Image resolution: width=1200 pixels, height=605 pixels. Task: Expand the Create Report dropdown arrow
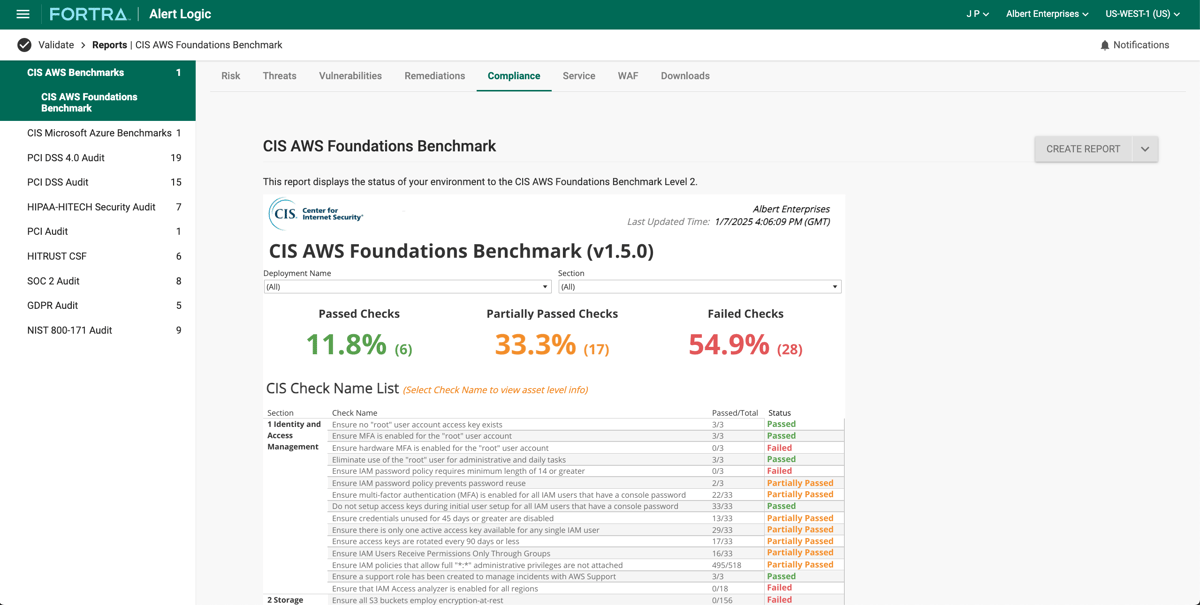coord(1144,148)
